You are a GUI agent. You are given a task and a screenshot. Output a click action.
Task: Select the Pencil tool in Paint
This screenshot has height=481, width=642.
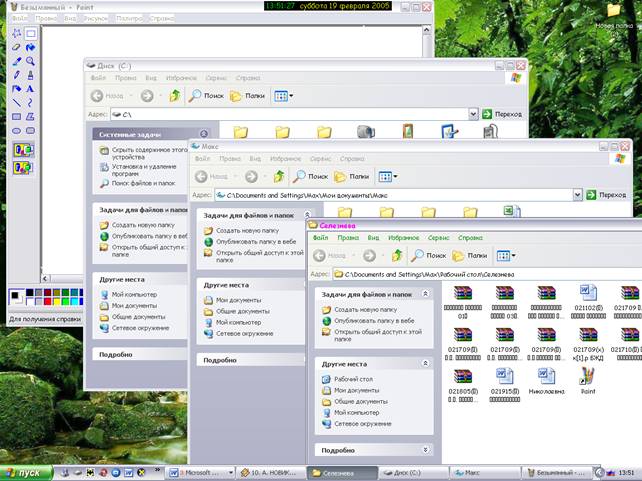click(17, 74)
